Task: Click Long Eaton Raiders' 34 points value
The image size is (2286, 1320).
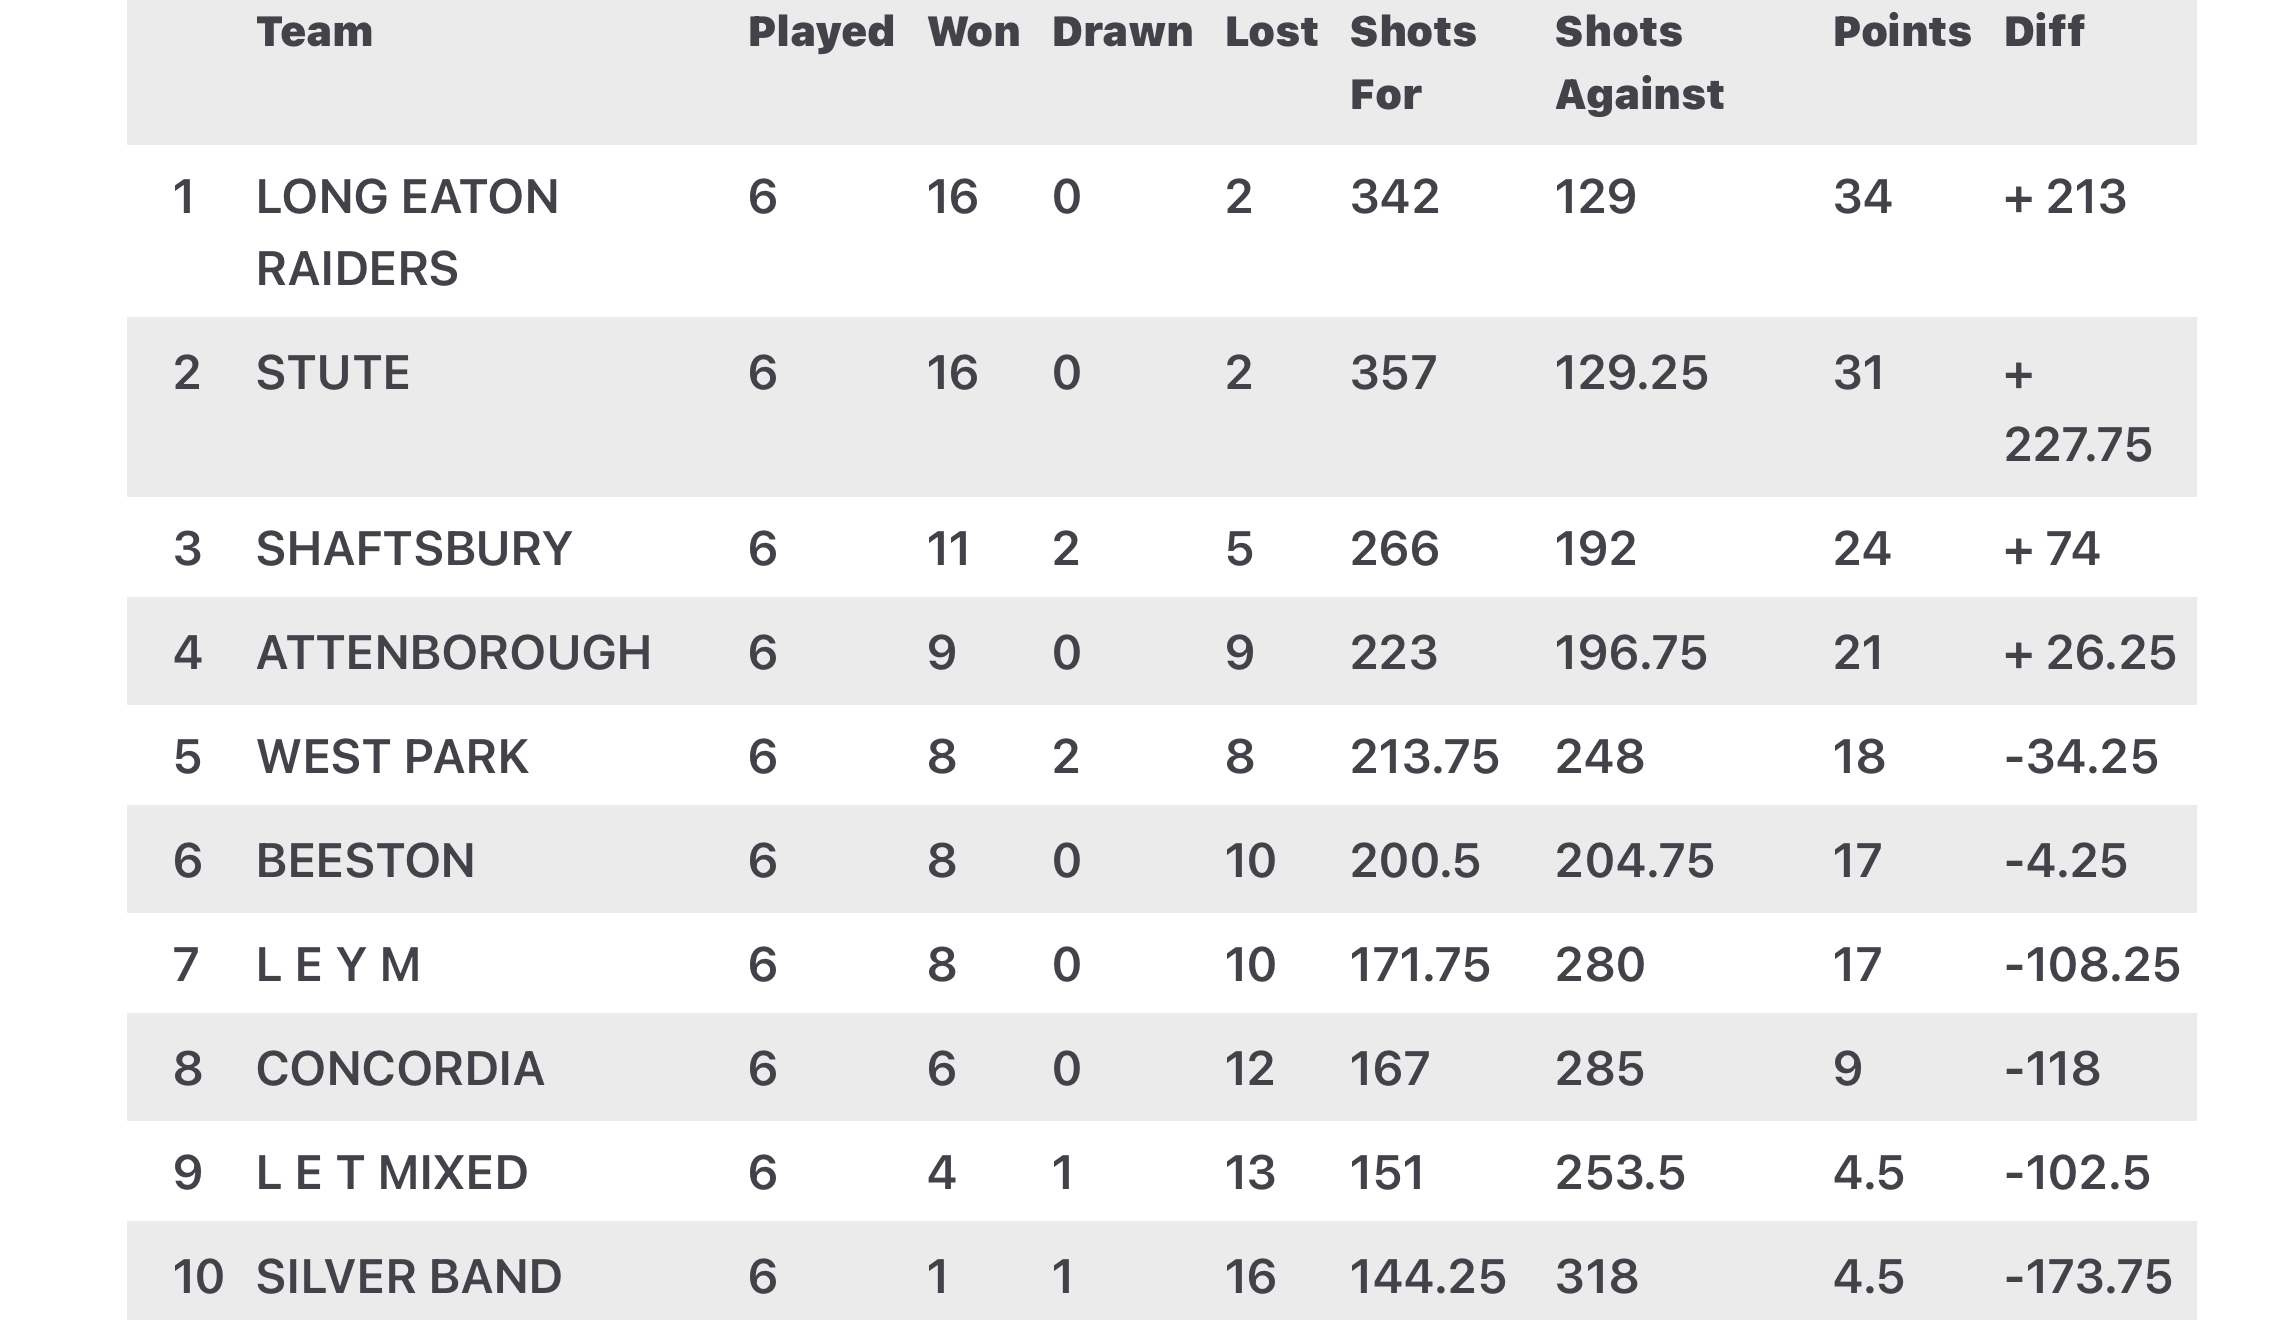Action: click(1861, 197)
